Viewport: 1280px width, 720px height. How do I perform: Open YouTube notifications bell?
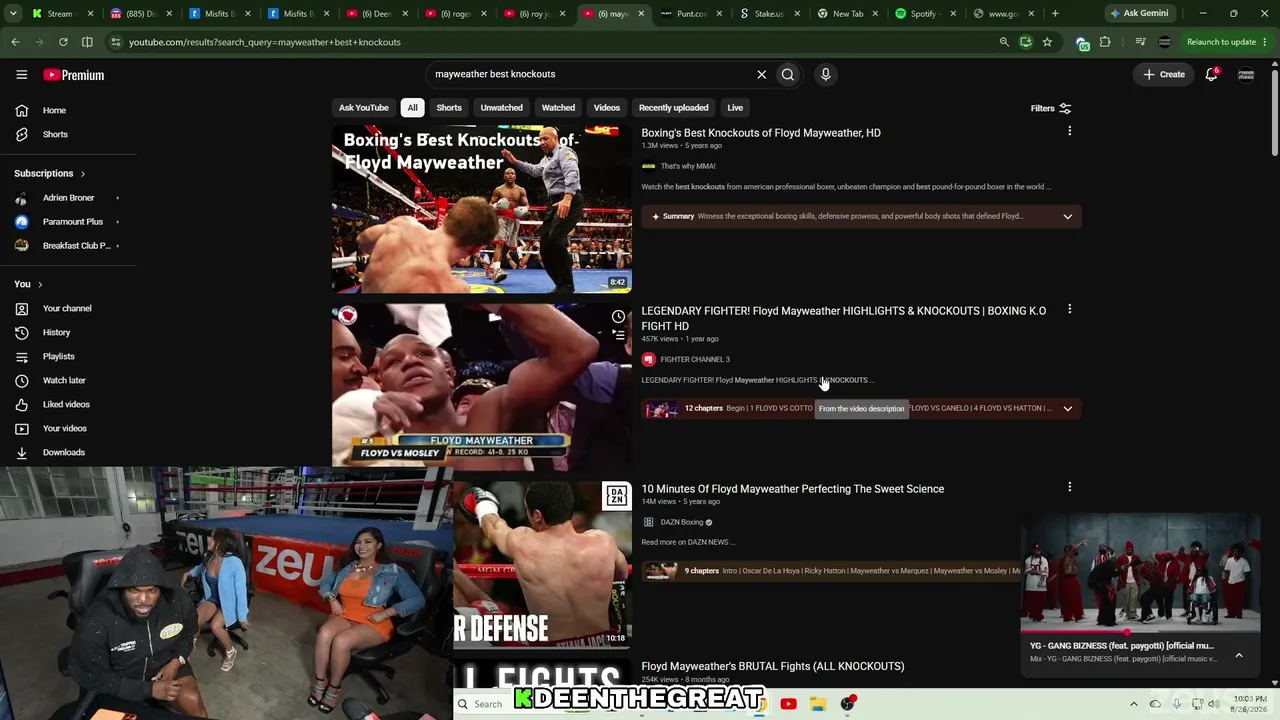(1211, 74)
